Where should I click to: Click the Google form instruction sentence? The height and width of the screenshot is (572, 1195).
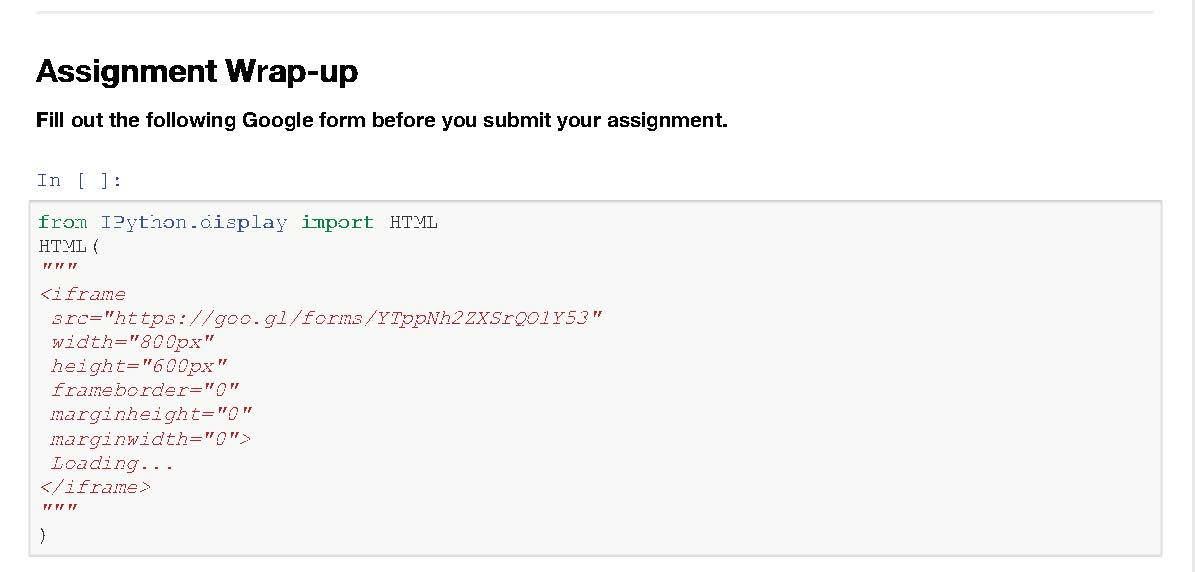pos(381,121)
